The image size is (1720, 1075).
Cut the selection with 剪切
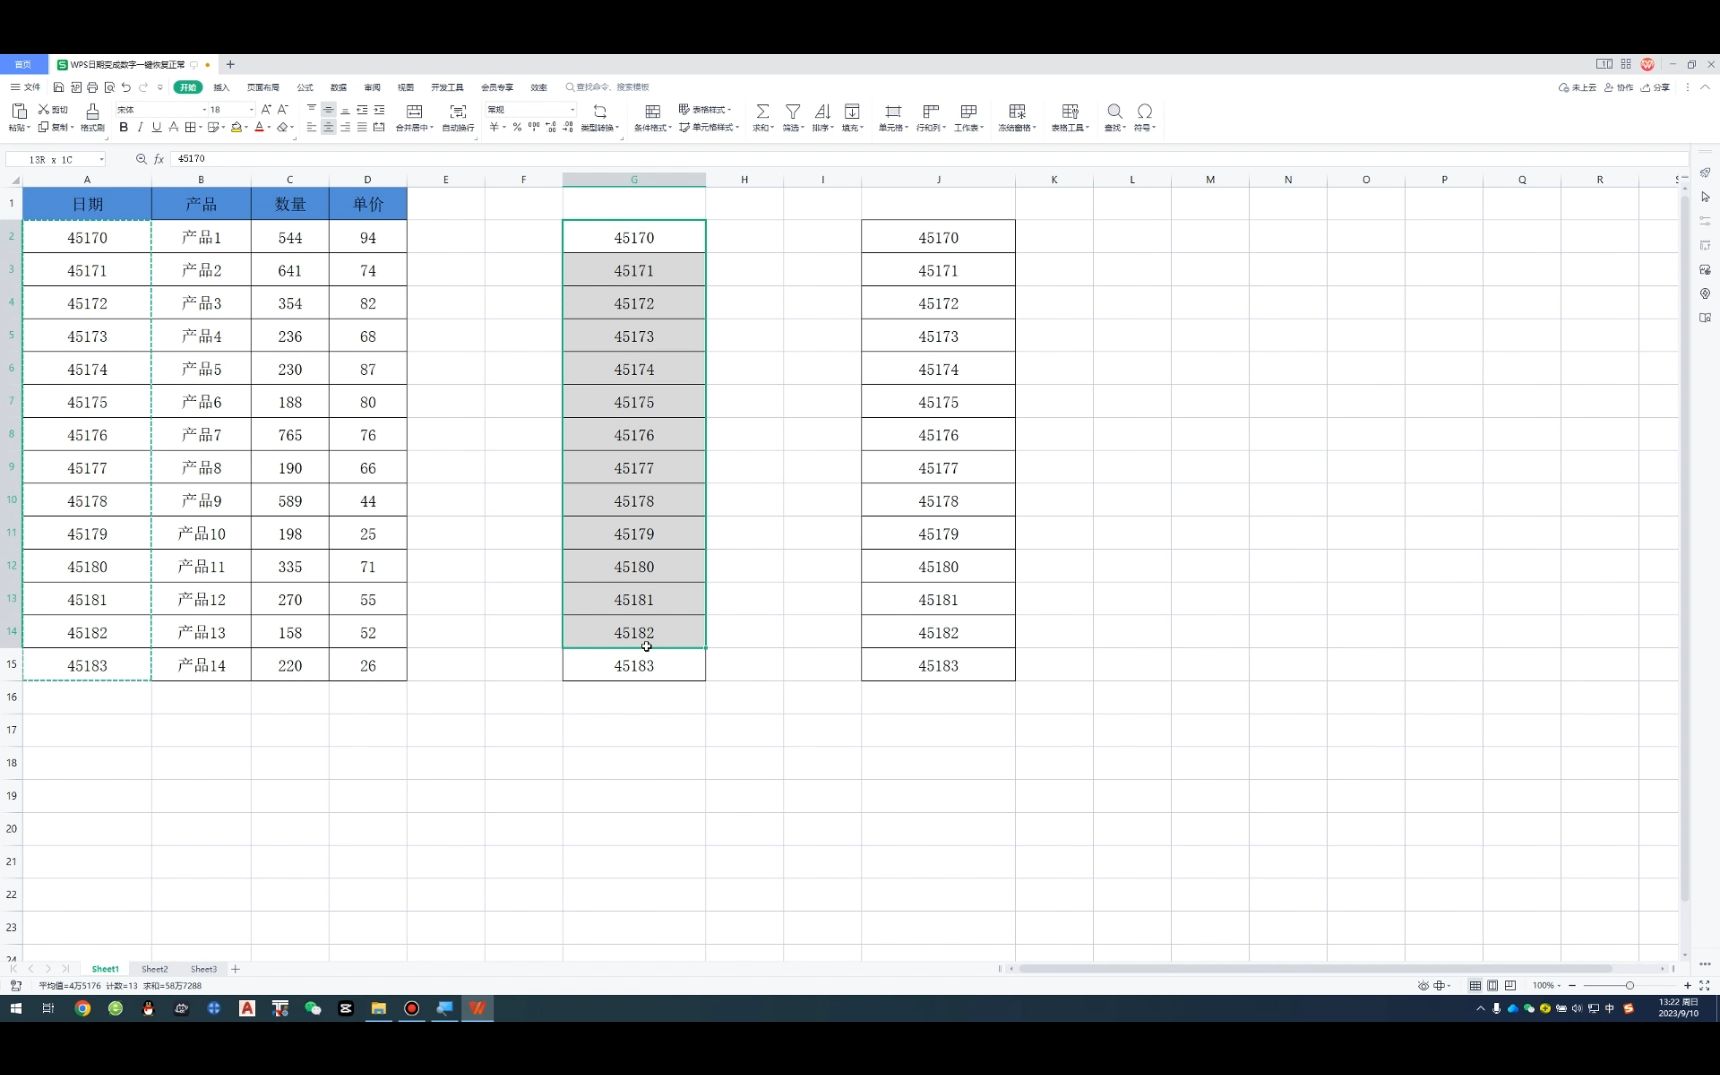tap(53, 109)
